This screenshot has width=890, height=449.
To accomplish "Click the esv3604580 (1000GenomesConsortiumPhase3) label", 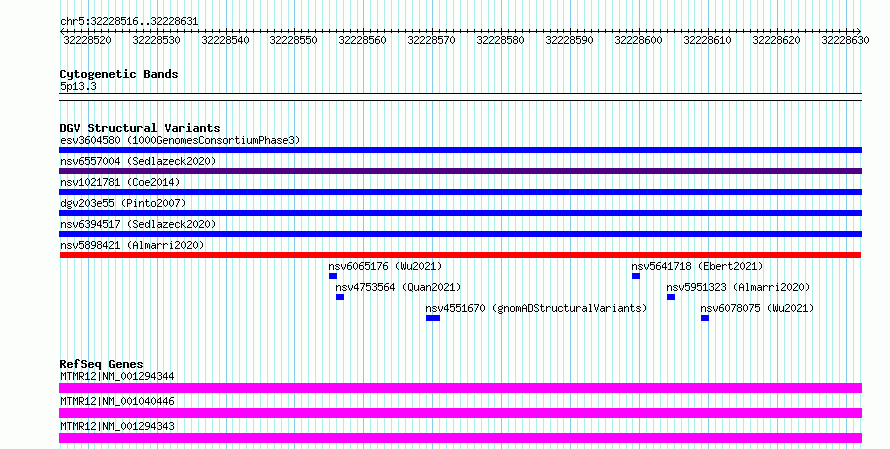I will click(180, 140).
